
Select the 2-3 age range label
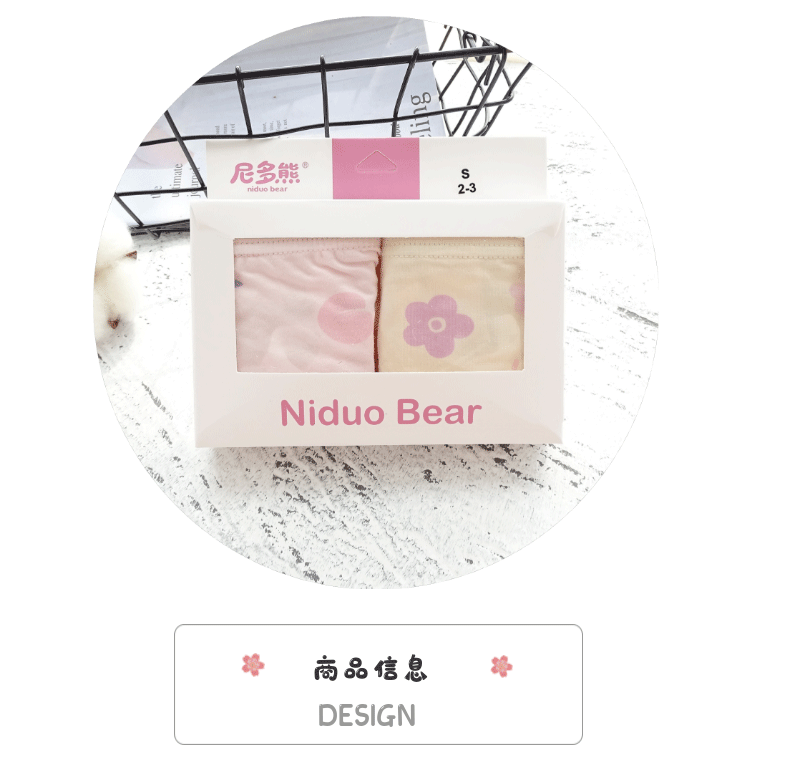[x=467, y=188]
